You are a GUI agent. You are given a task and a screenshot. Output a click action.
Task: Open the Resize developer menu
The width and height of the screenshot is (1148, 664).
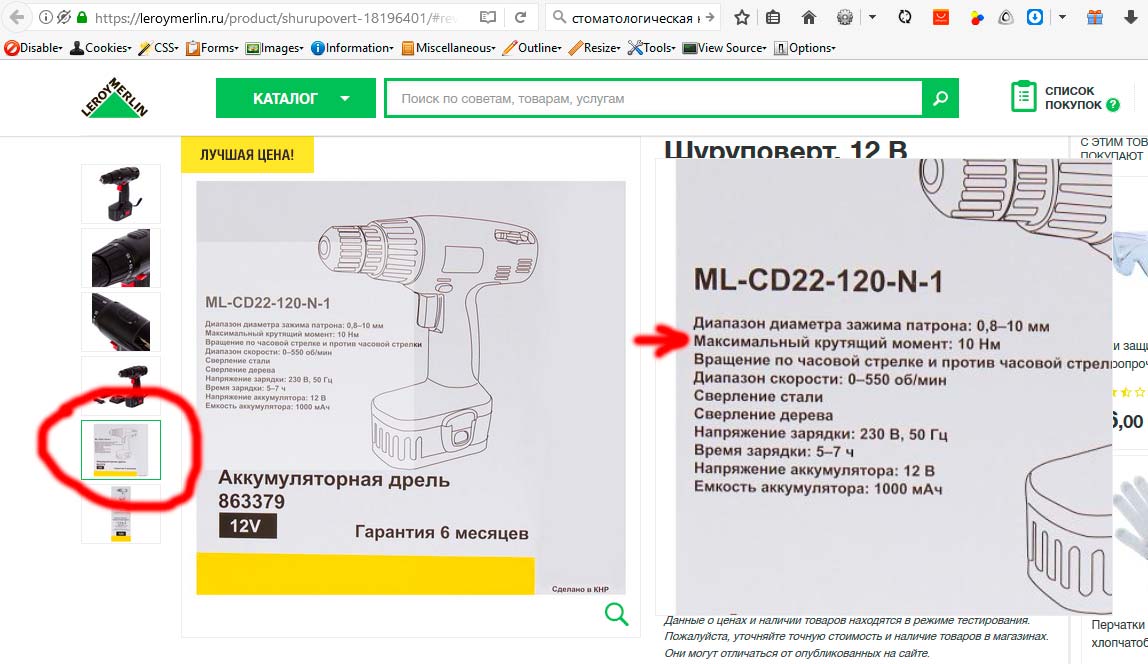click(x=595, y=48)
